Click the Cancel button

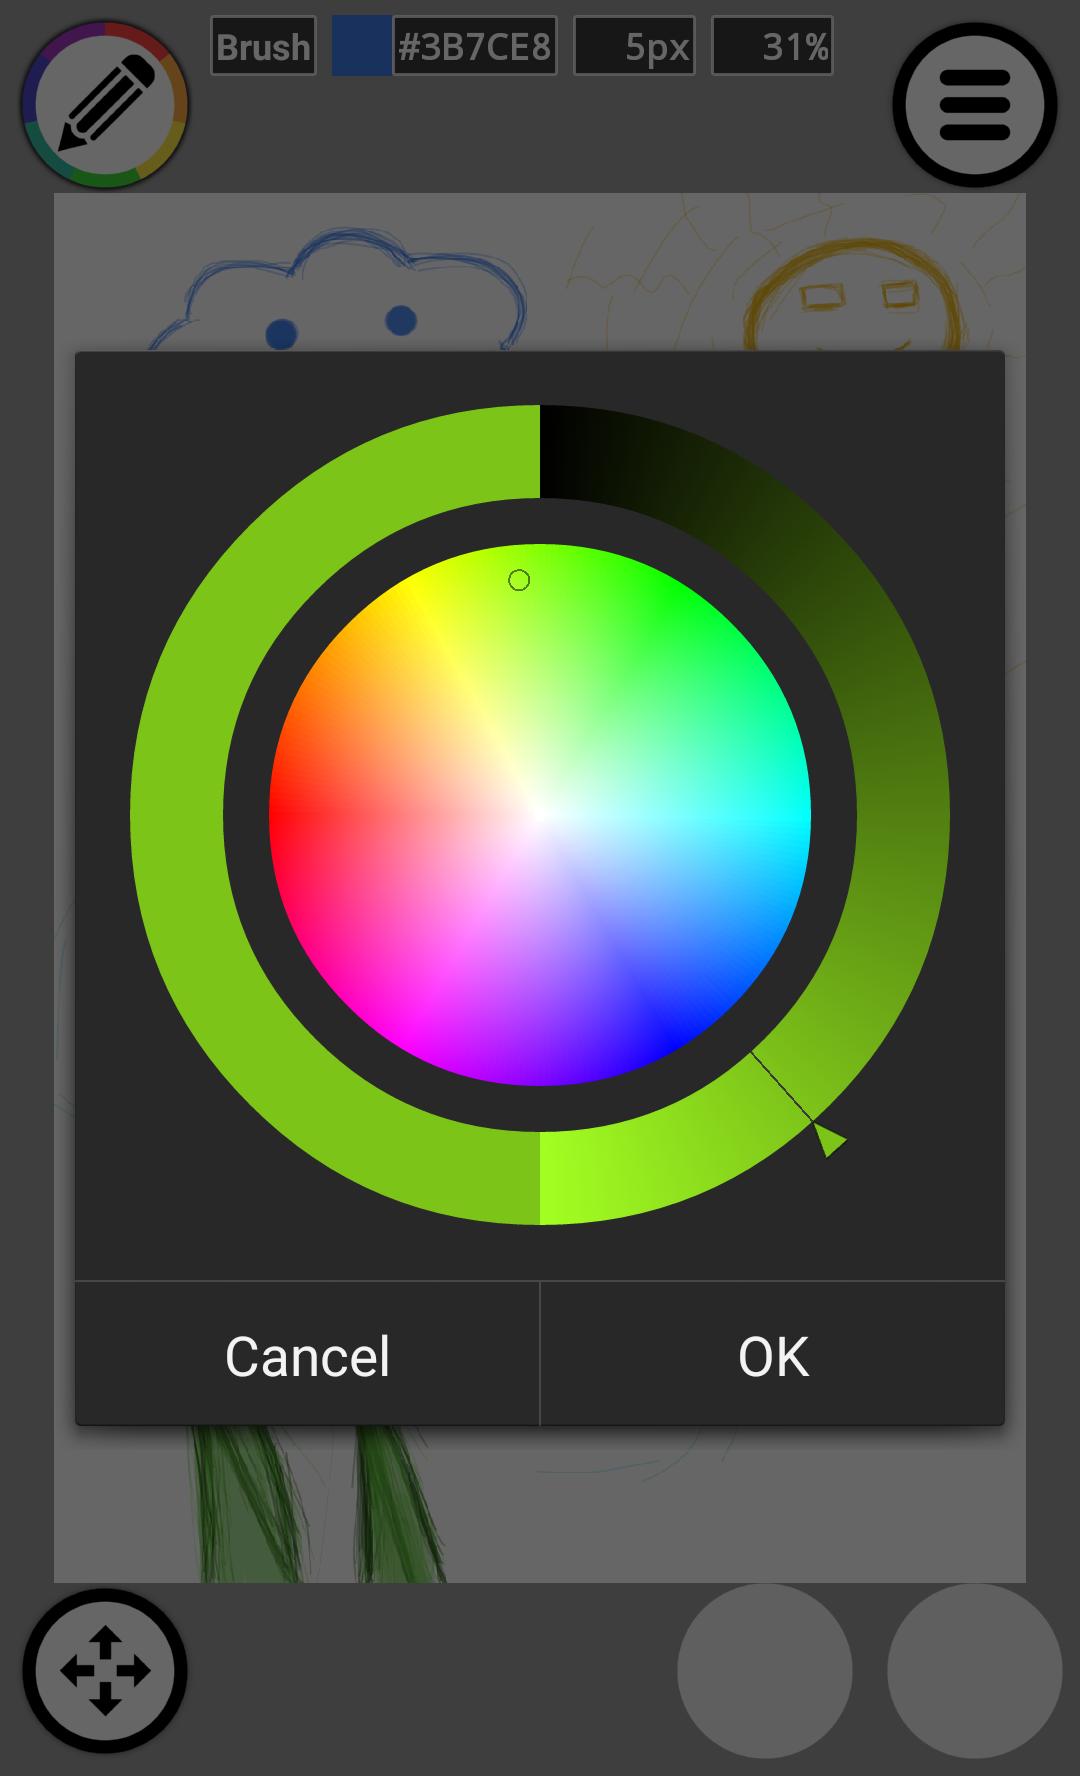coord(307,1355)
